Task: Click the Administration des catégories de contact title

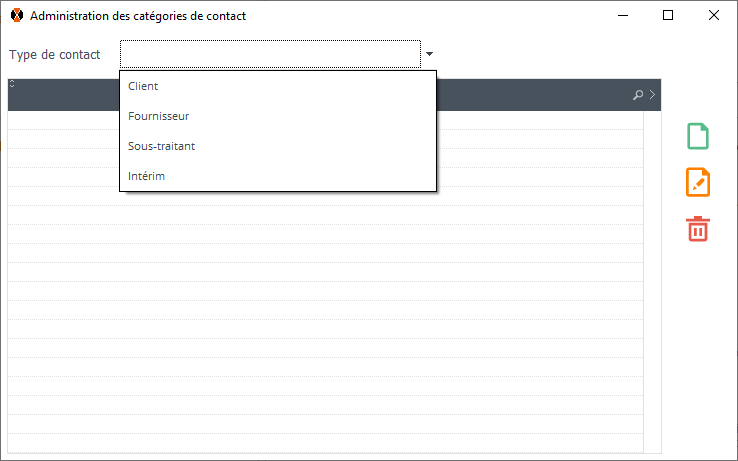Action: [138, 16]
